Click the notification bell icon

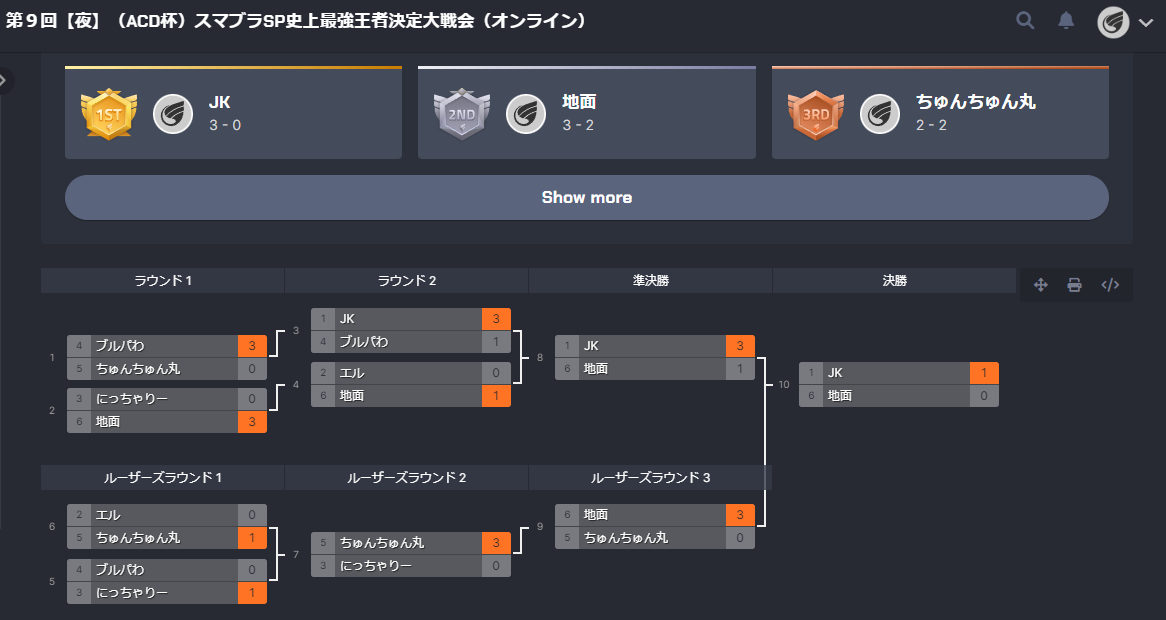[x=1064, y=19]
